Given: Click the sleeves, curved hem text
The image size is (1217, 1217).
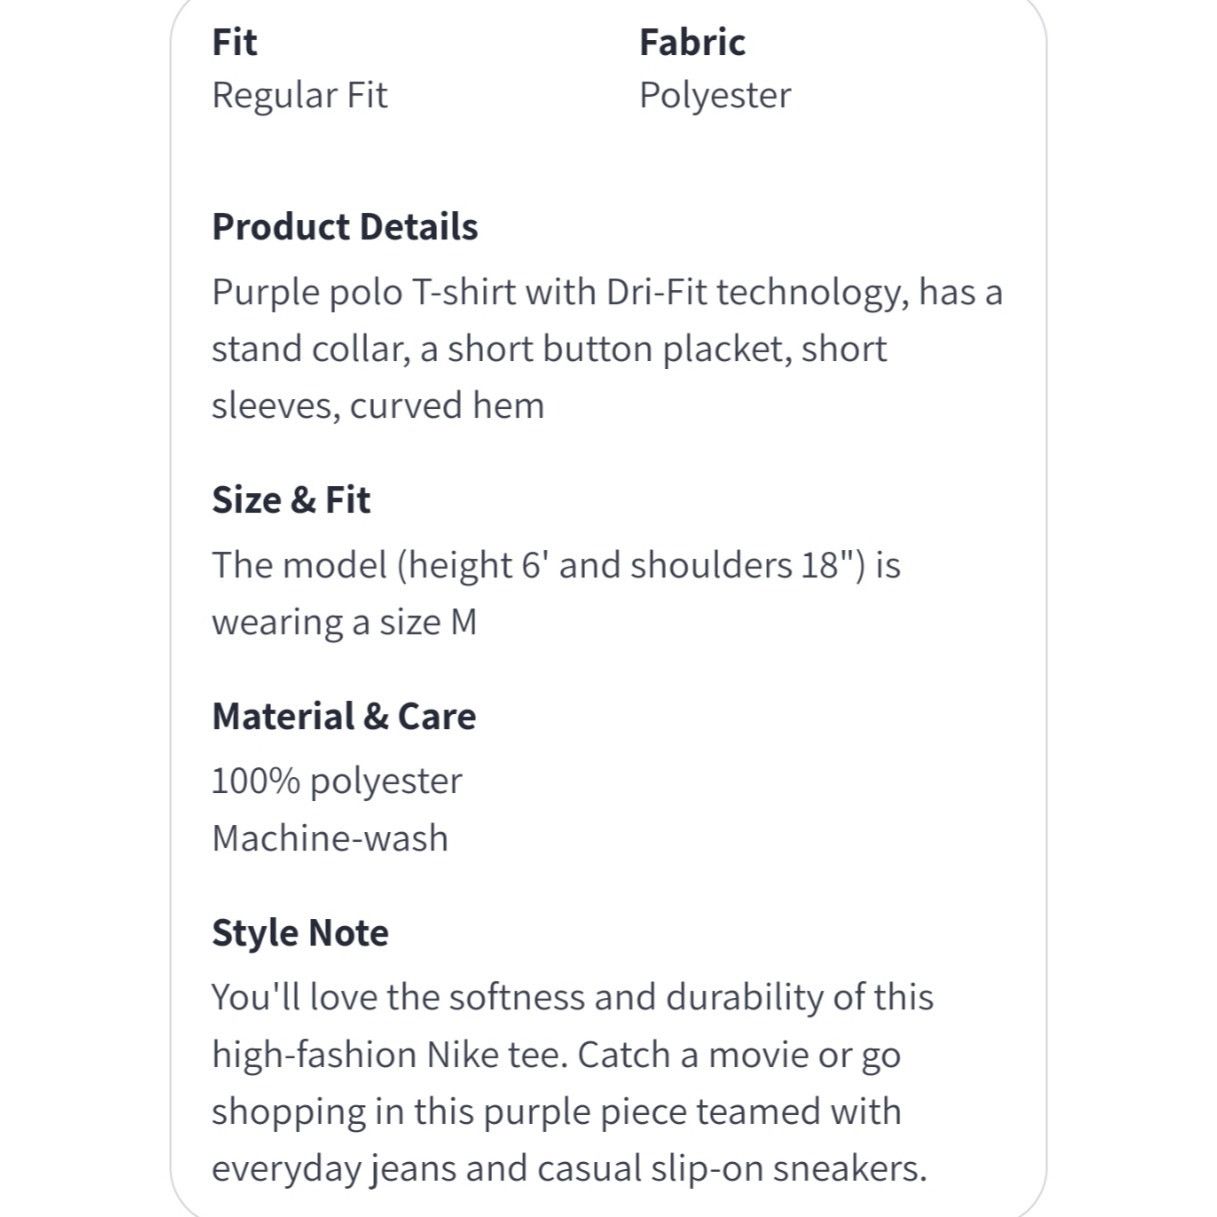Looking at the screenshot, I should click(378, 406).
